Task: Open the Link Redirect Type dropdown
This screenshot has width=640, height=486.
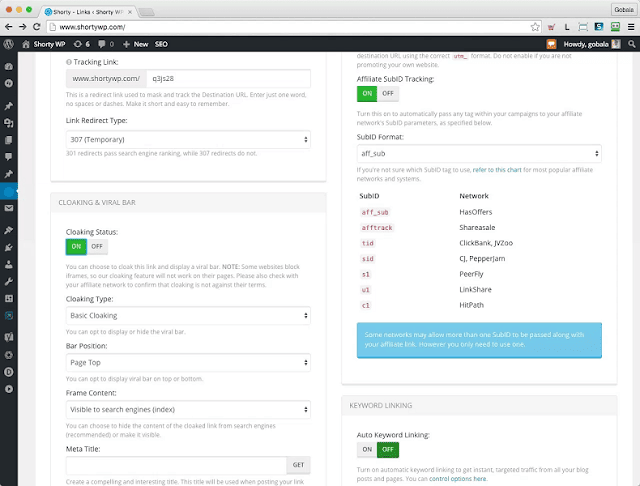Action: [x=188, y=140]
